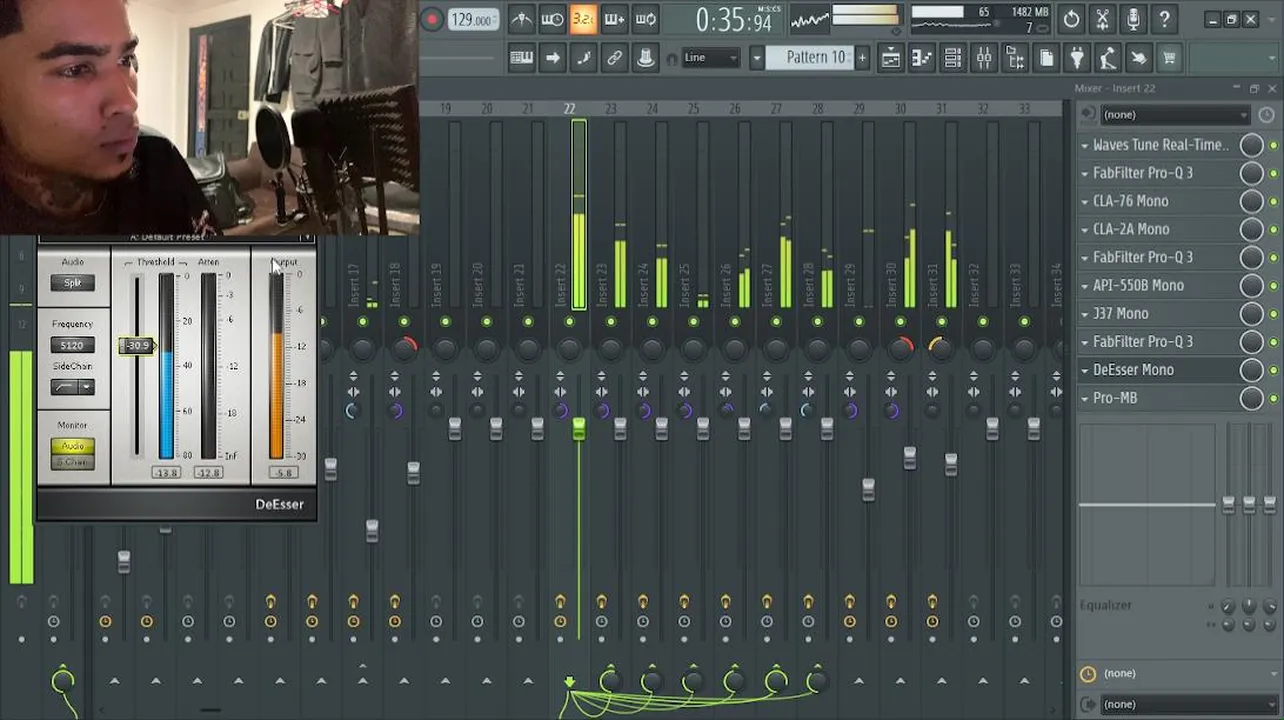Select CLA-2A Mono in effect list
Screen dimensions: 1284x720
point(1130,229)
